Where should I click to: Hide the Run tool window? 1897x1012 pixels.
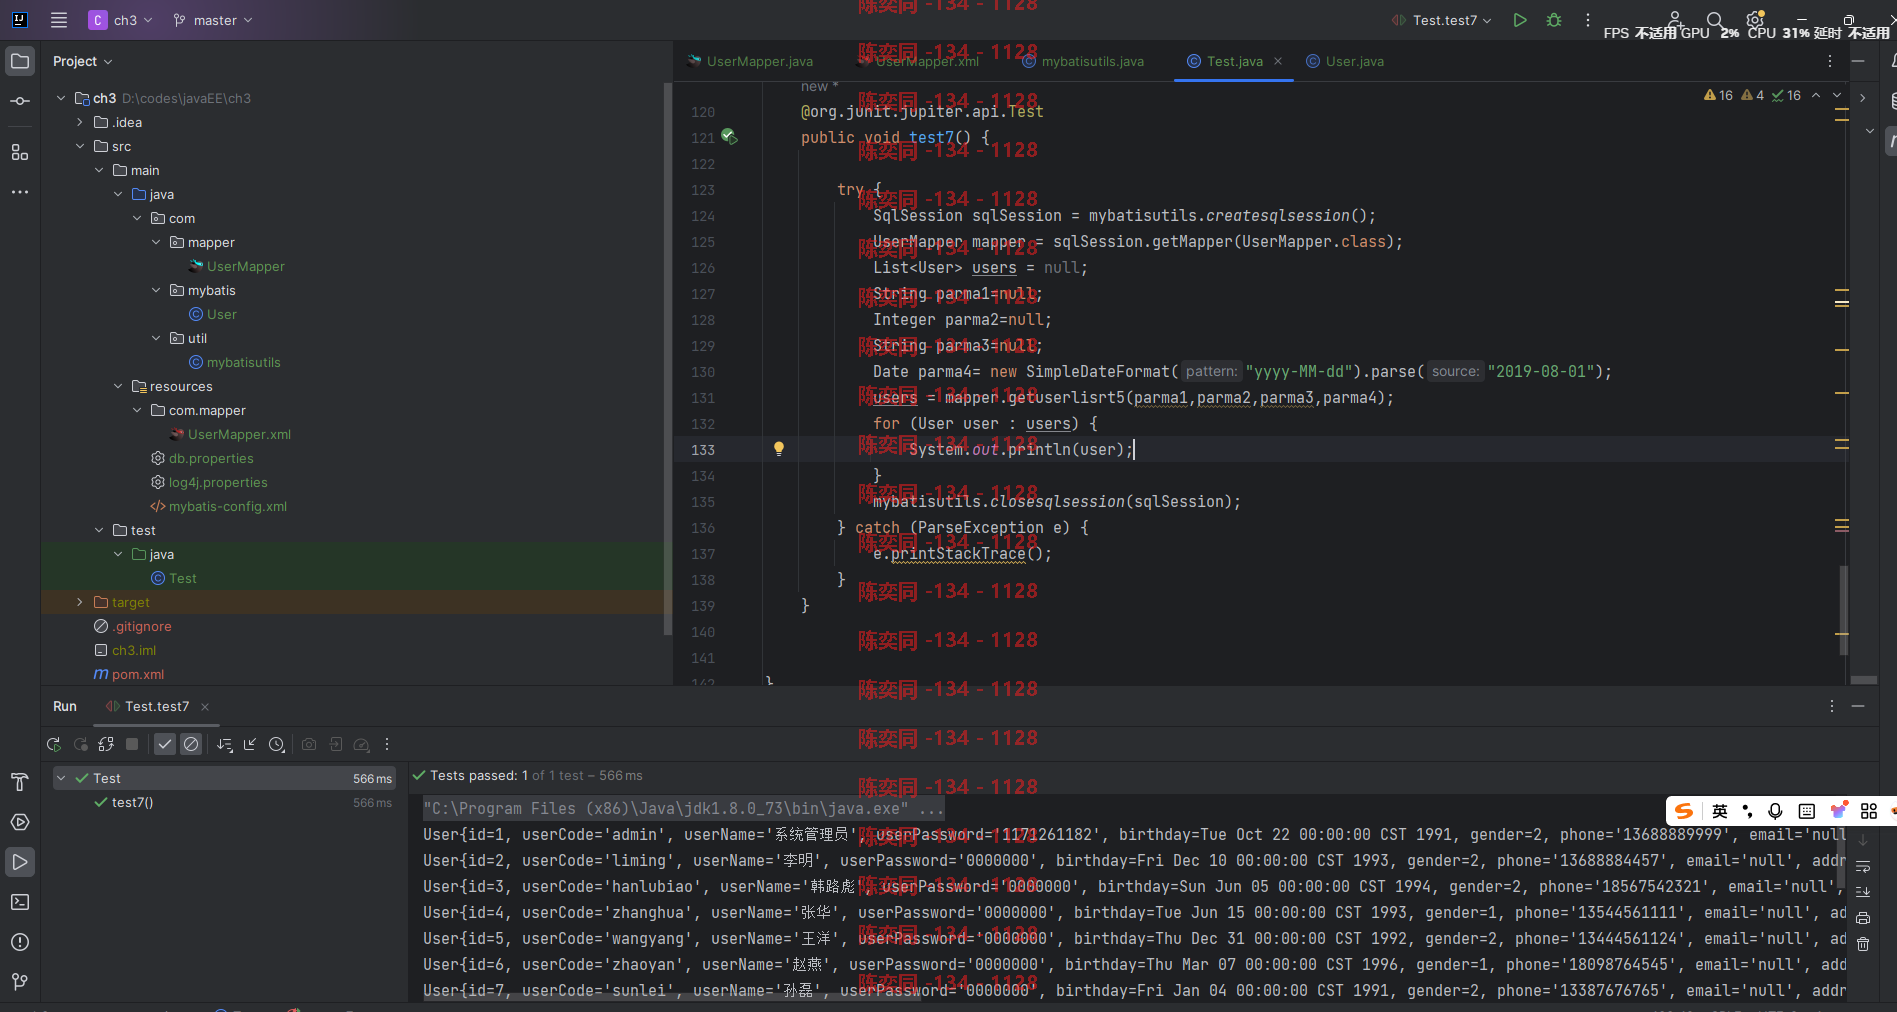click(1858, 706)
